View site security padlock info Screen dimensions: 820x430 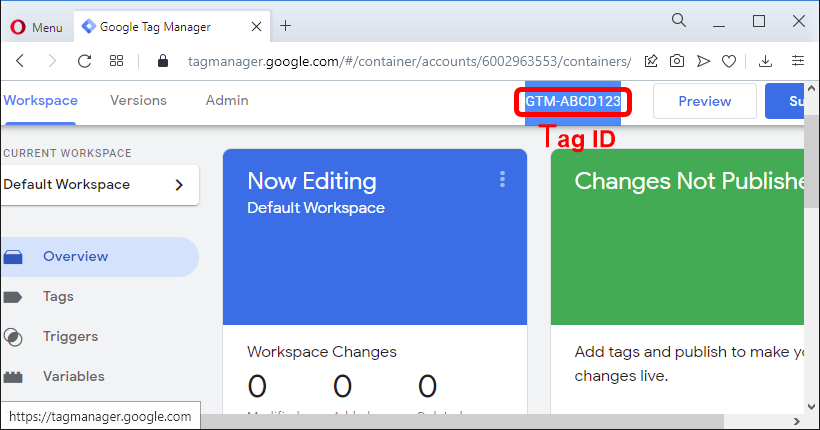pyautogui.click(x=163, y=61)
